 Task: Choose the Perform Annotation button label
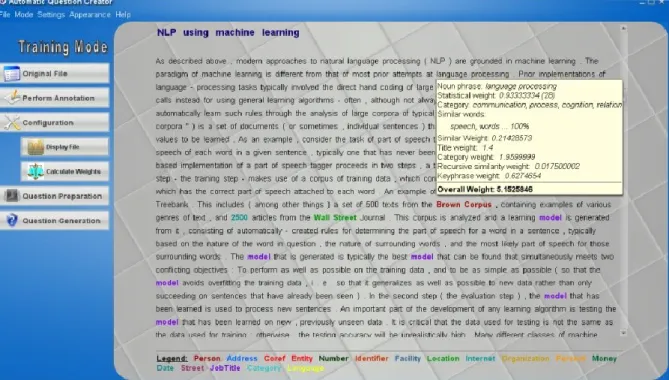[58, 98]
